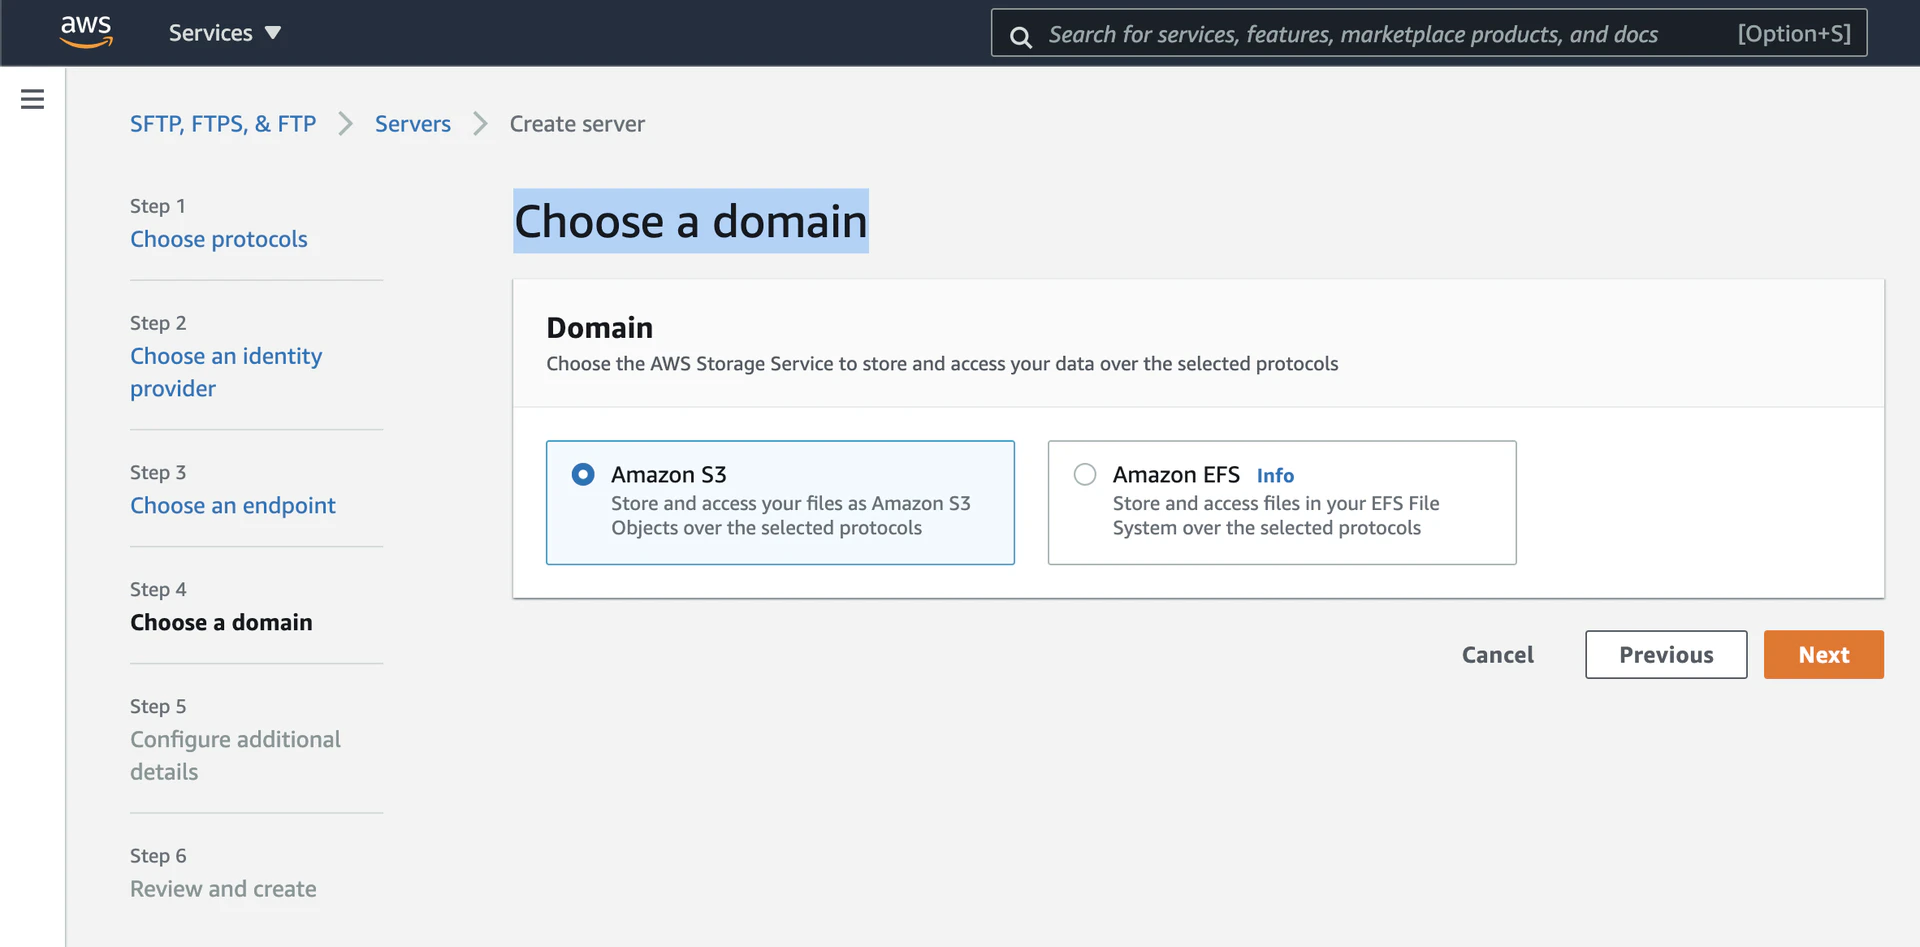Click the Choose a domain page heading

pos(691,221)
